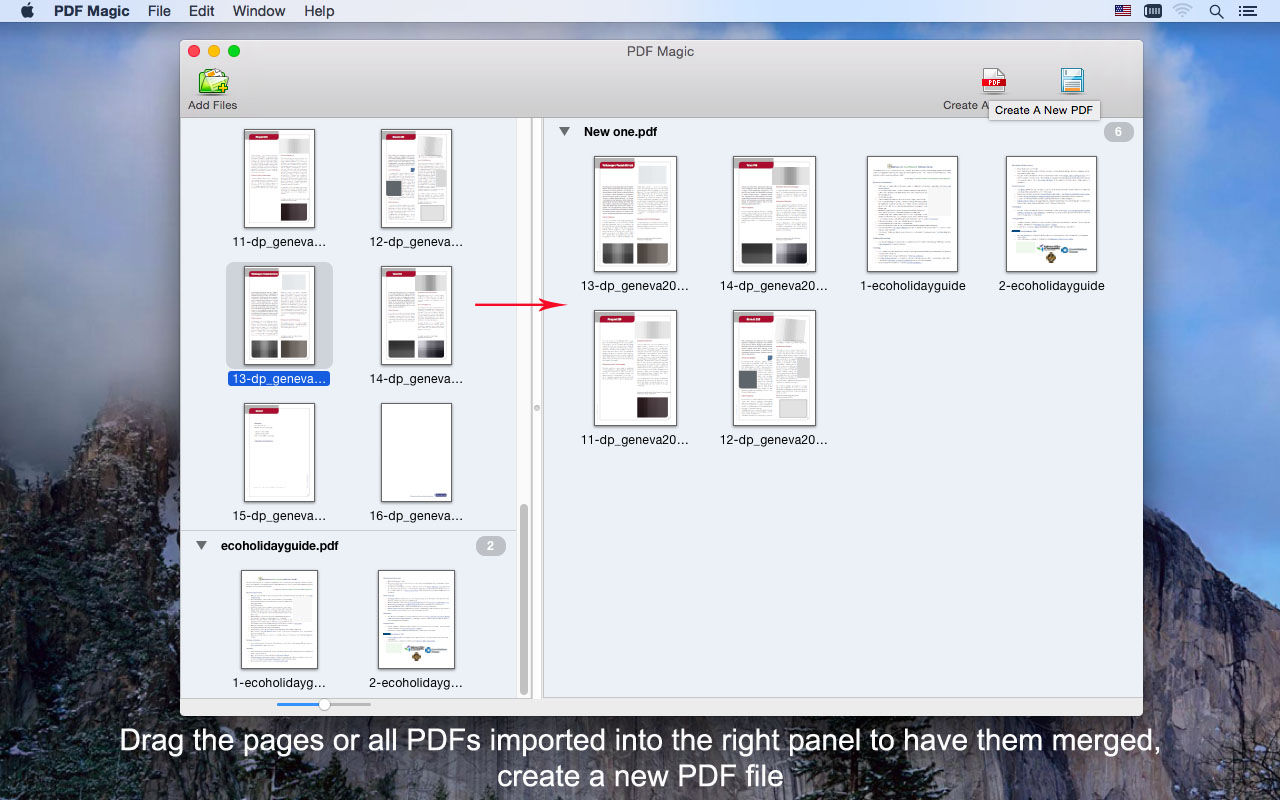Open the File menu

tap(159, 11)
